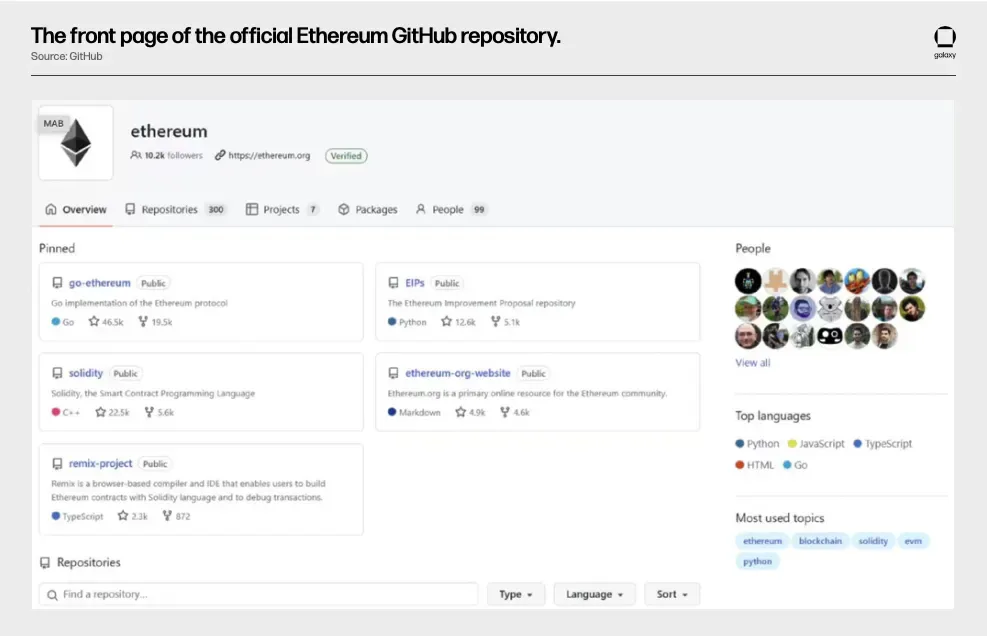
Task: Select the blockchain topic tag
Action: pos(820,541)
